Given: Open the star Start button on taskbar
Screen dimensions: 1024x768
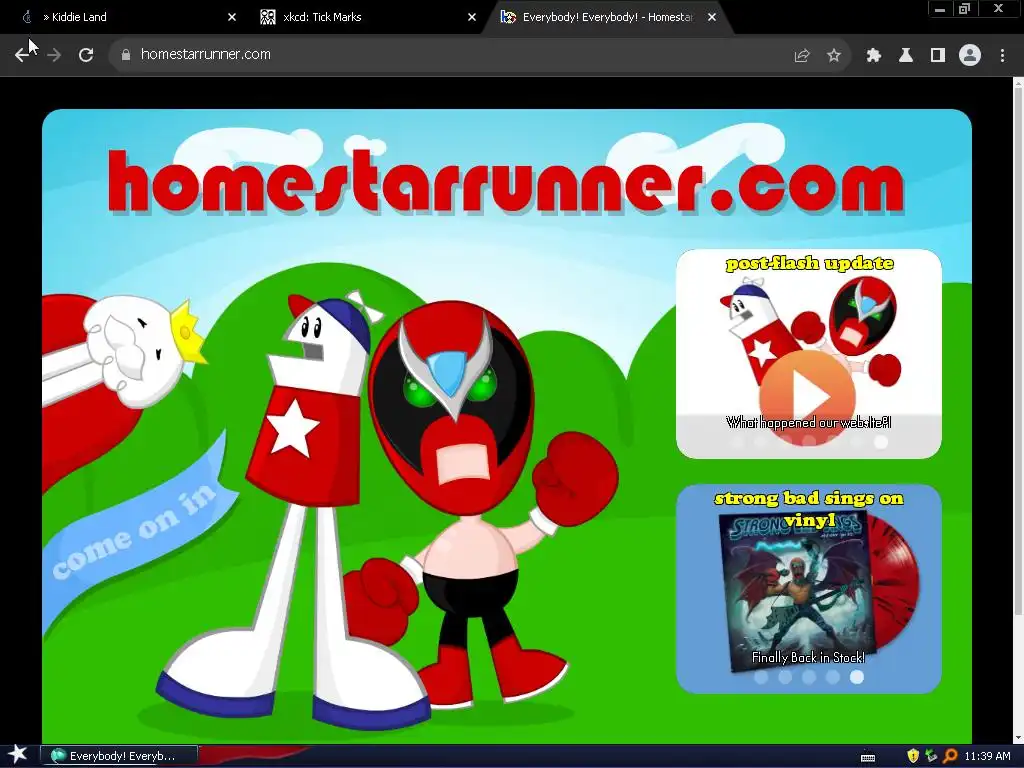Looking at the screenshot, I should click(x=18, y=754).
